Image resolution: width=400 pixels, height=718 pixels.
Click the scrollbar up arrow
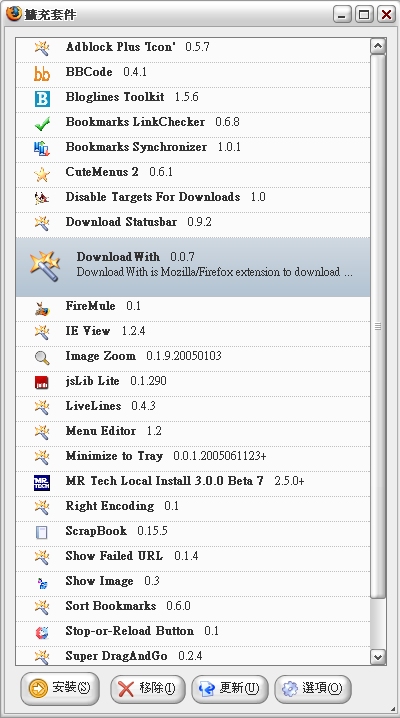click(x=378, y=46)
